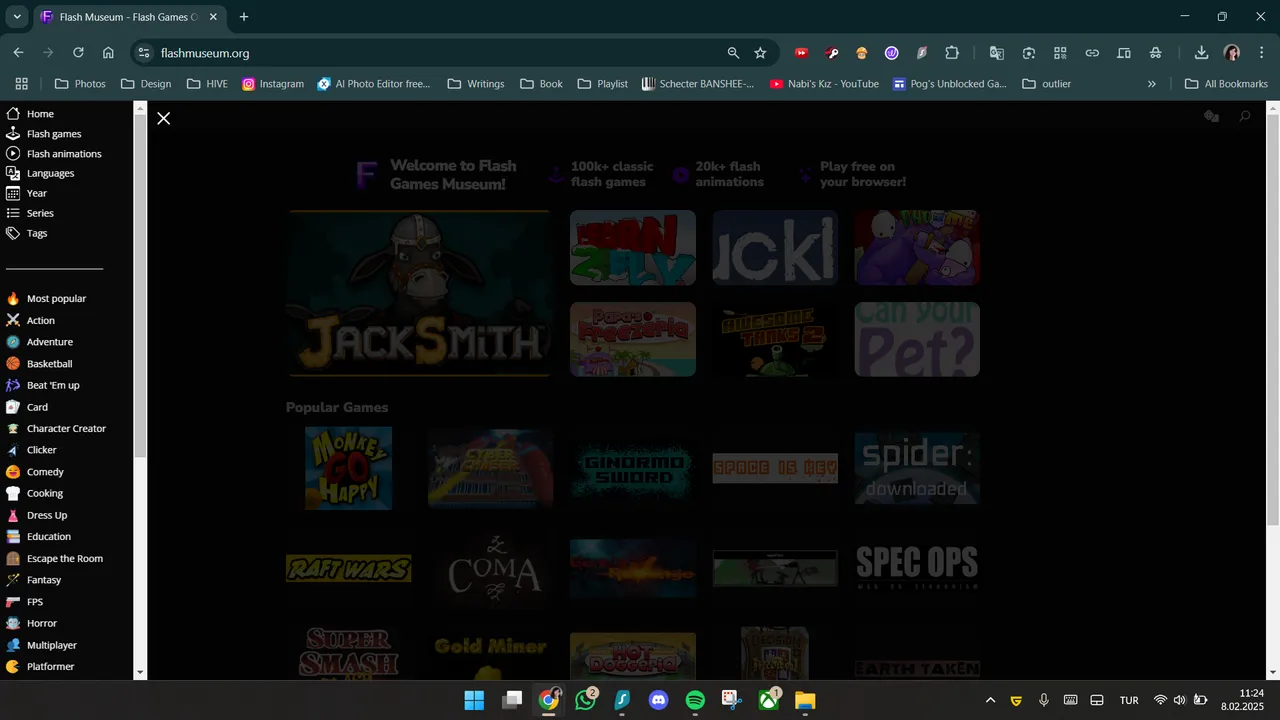Open the Writings bookmark folder
The height and width of the screenshot is (720, 1280).
pos(476,84)
